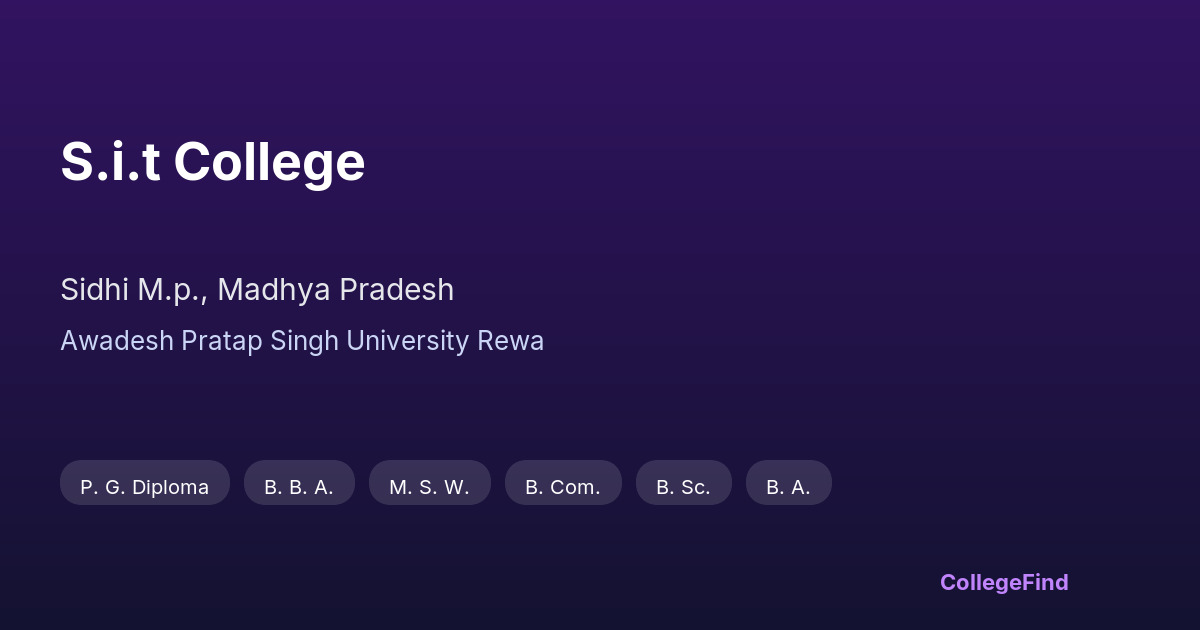Click the S.i.t College heading
The image size is (1200, 630).
[x=212, y=162]
